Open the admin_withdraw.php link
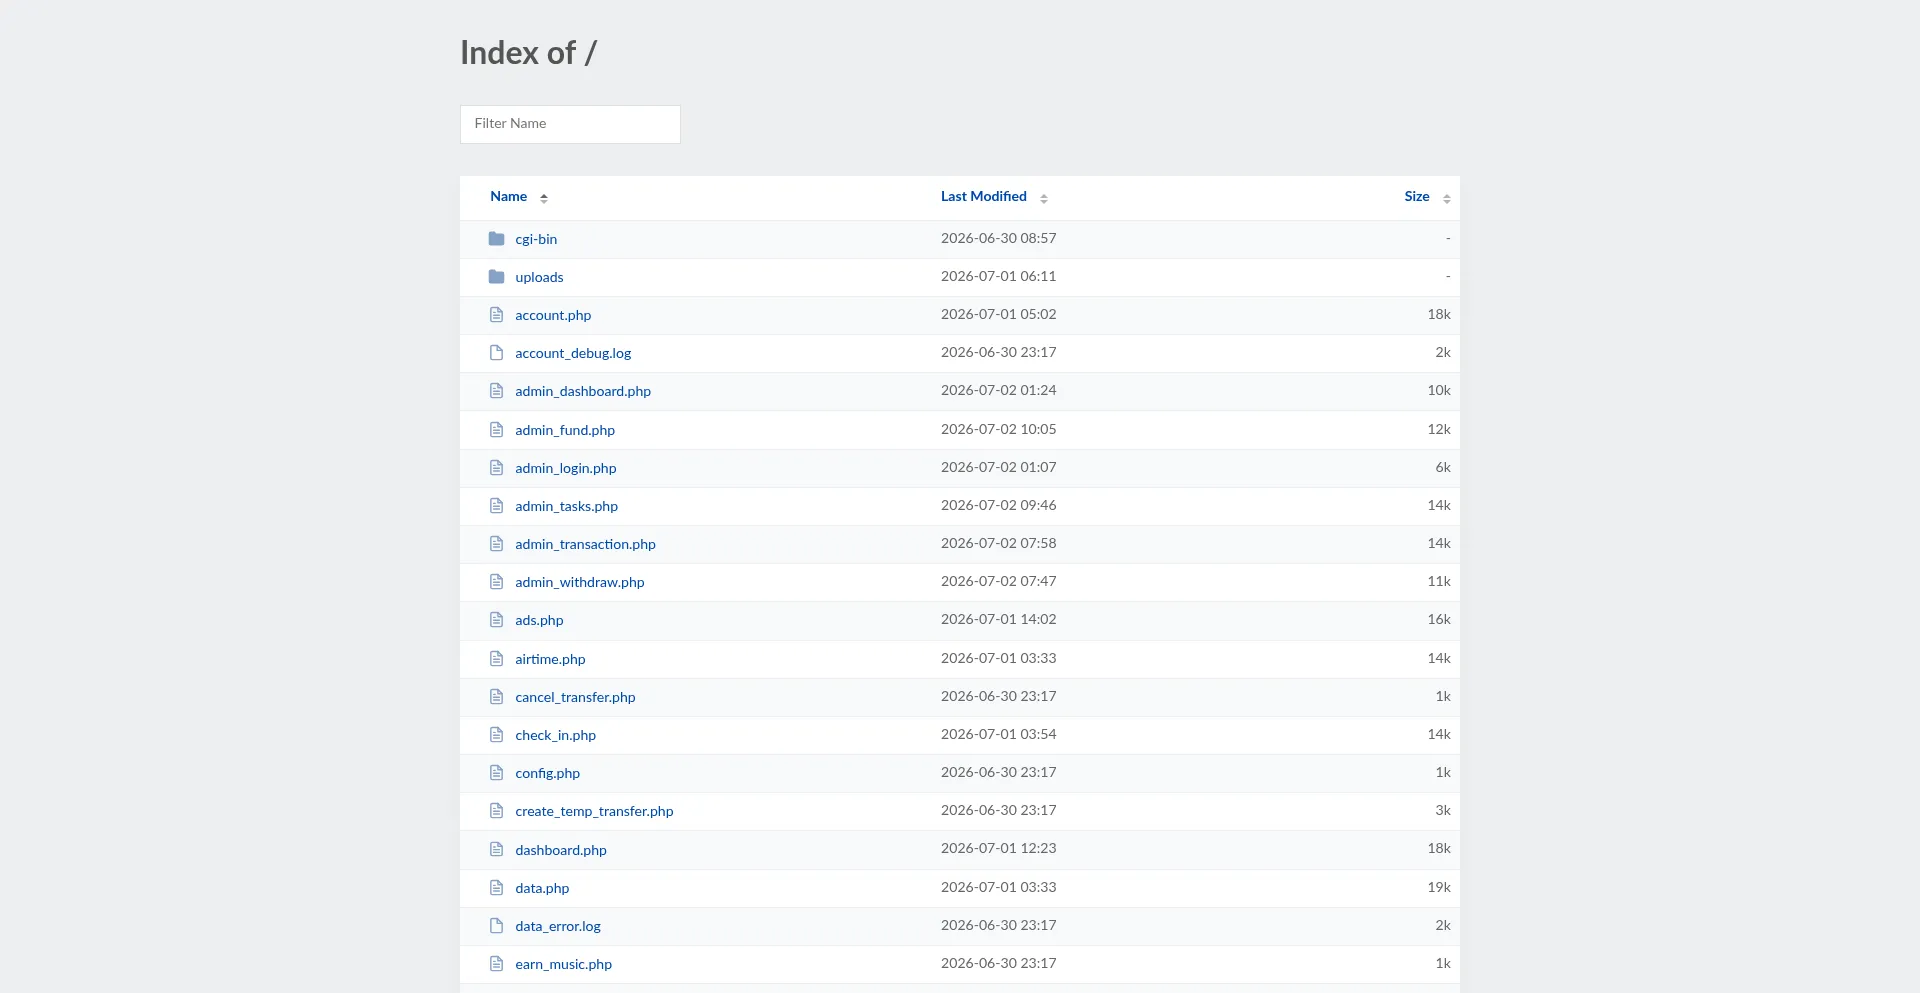Screen dimensions: 1920x993 coord(580,582)
